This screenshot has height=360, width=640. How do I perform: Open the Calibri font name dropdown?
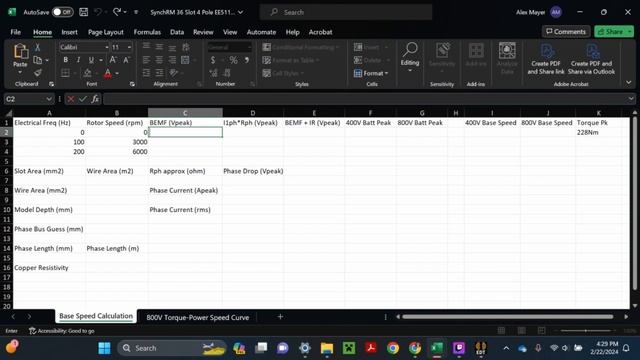point(107,47)
